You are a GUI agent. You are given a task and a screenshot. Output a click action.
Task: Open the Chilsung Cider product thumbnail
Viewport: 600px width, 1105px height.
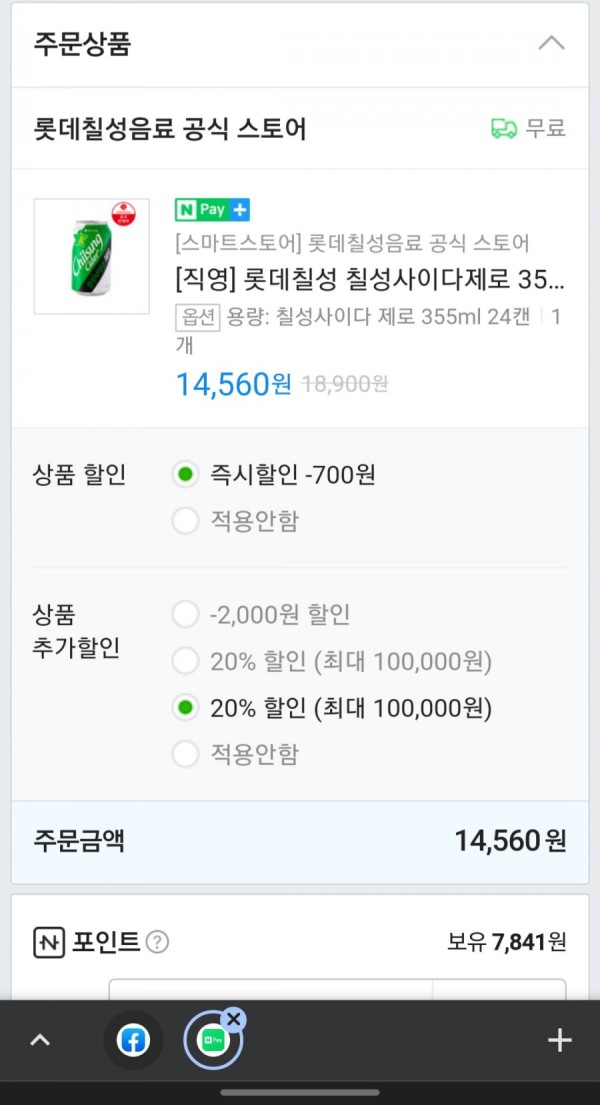[92, 257]
